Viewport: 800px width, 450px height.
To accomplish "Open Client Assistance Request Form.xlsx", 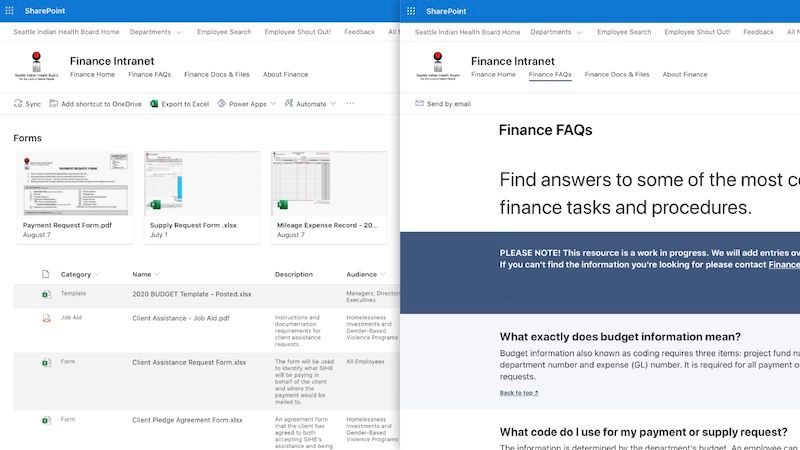I will (x=189, y=363).
